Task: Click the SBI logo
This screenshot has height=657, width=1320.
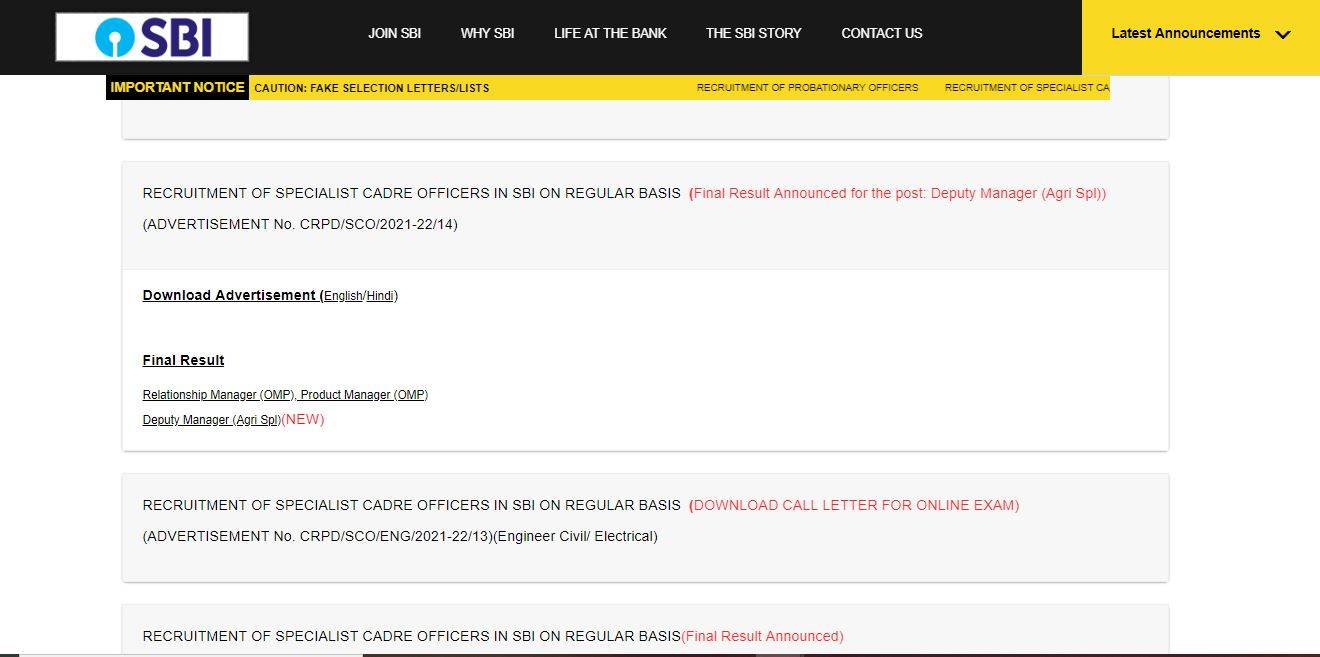Action: click(152, 37)
